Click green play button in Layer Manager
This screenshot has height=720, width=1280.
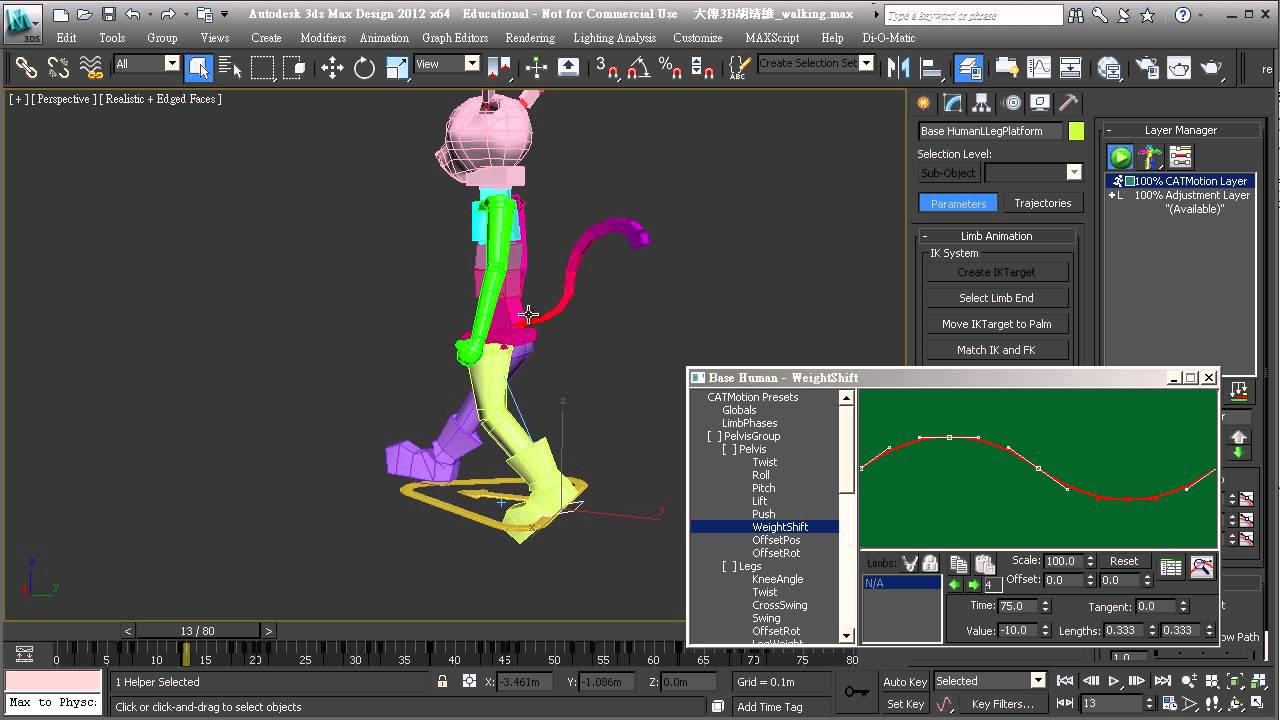point(1120,157)
